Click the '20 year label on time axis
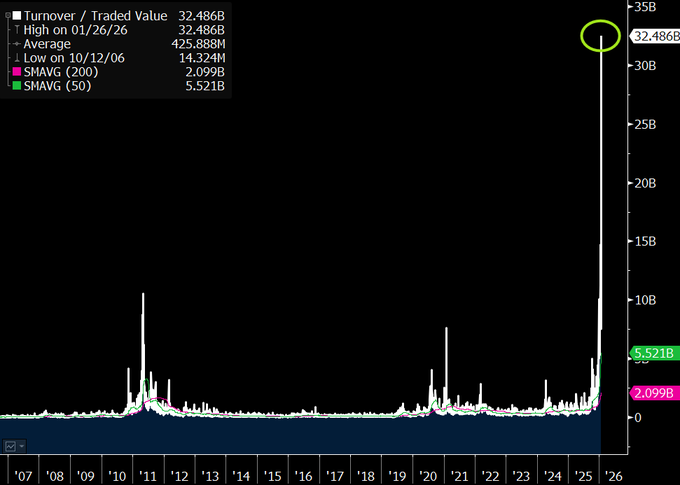Viewport: 680px width, 485px height. pyautogui.click(x=428, y=476)
